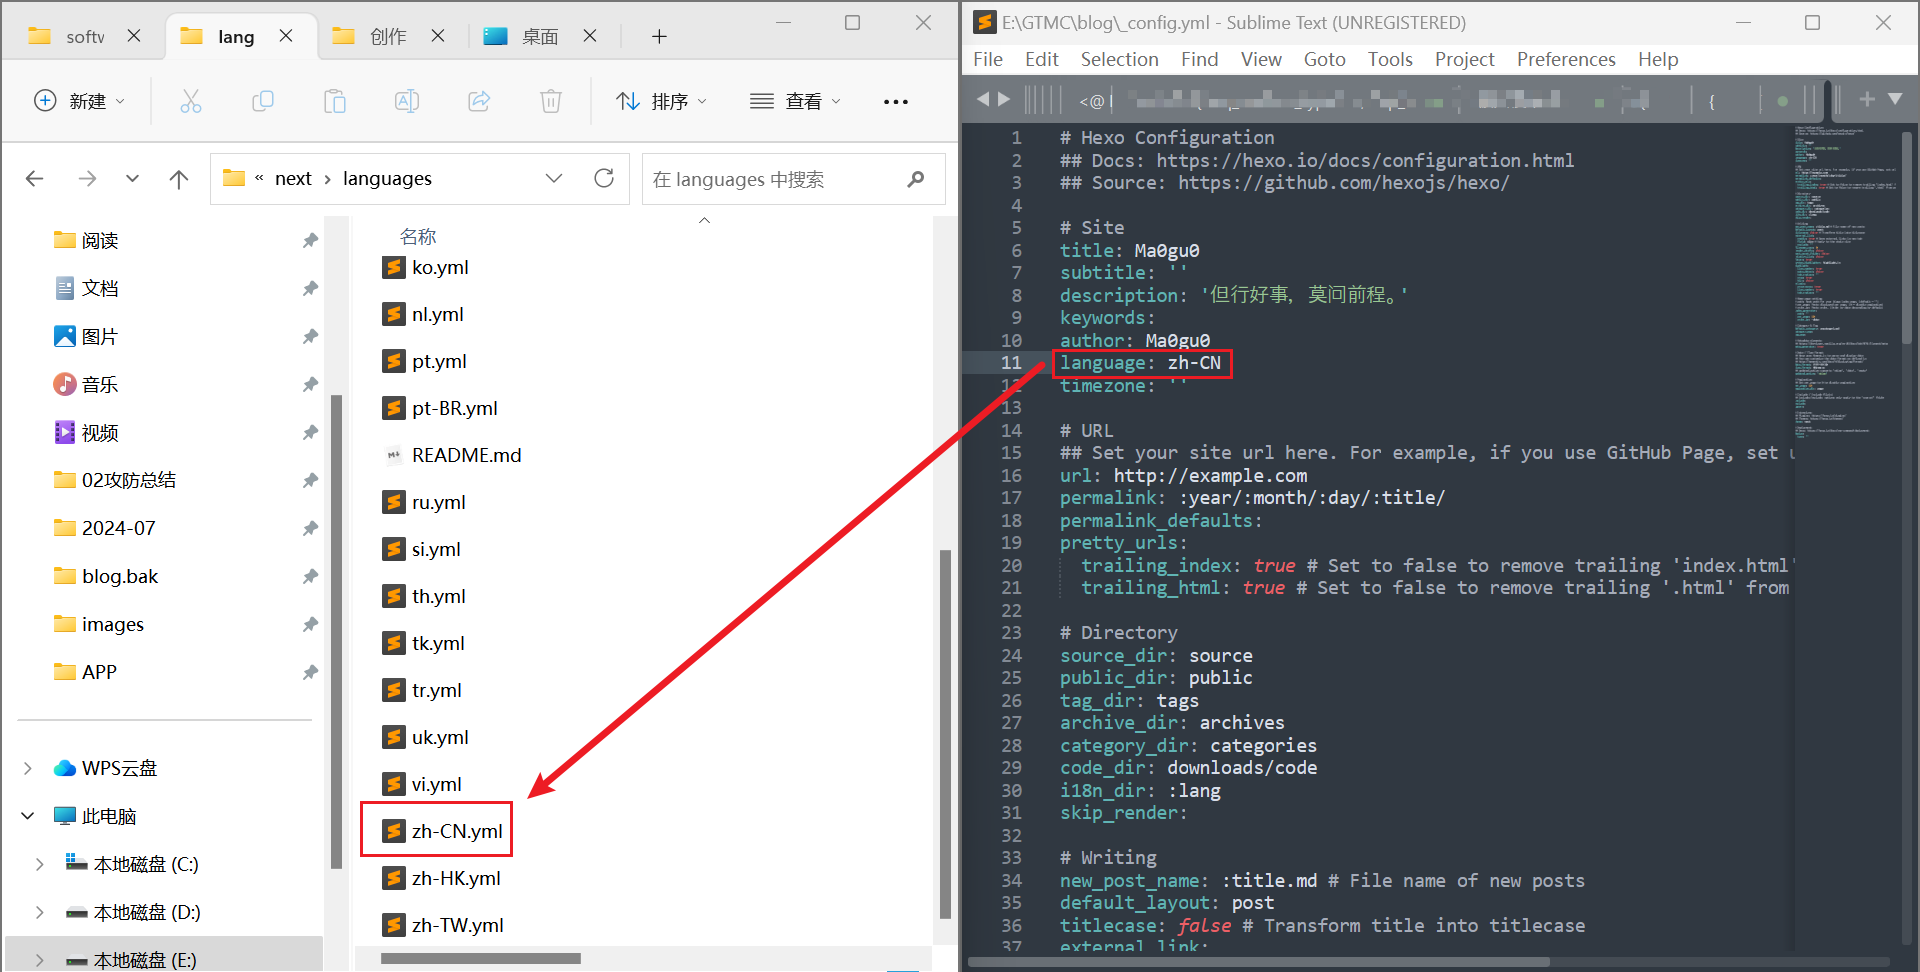This screenshot has width=1920, height=972.
Task: Click the pin icon beside blog.bak
Action: click(x=310, y=576)
